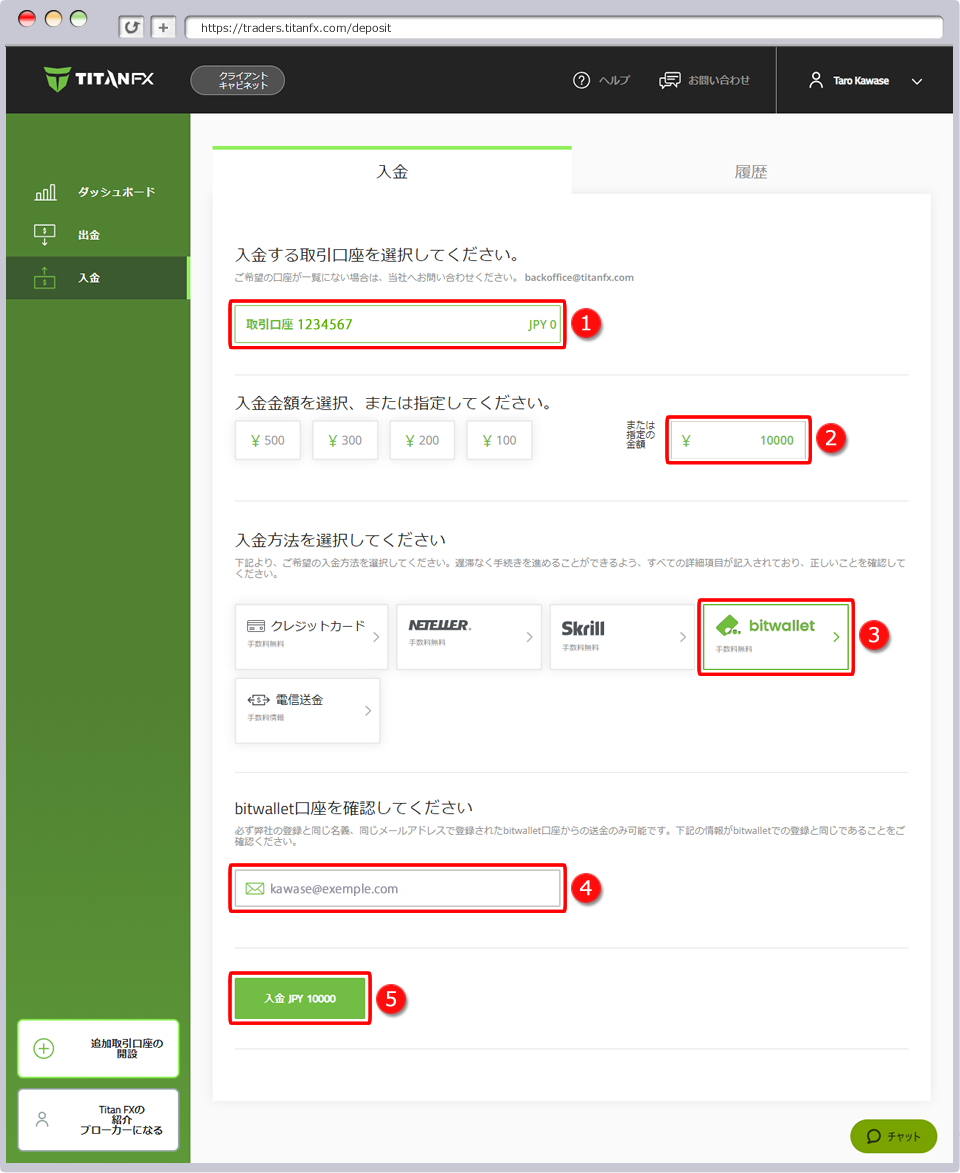
Task: Click the custom amount field showing 10000
Action: tap(739, 440)
